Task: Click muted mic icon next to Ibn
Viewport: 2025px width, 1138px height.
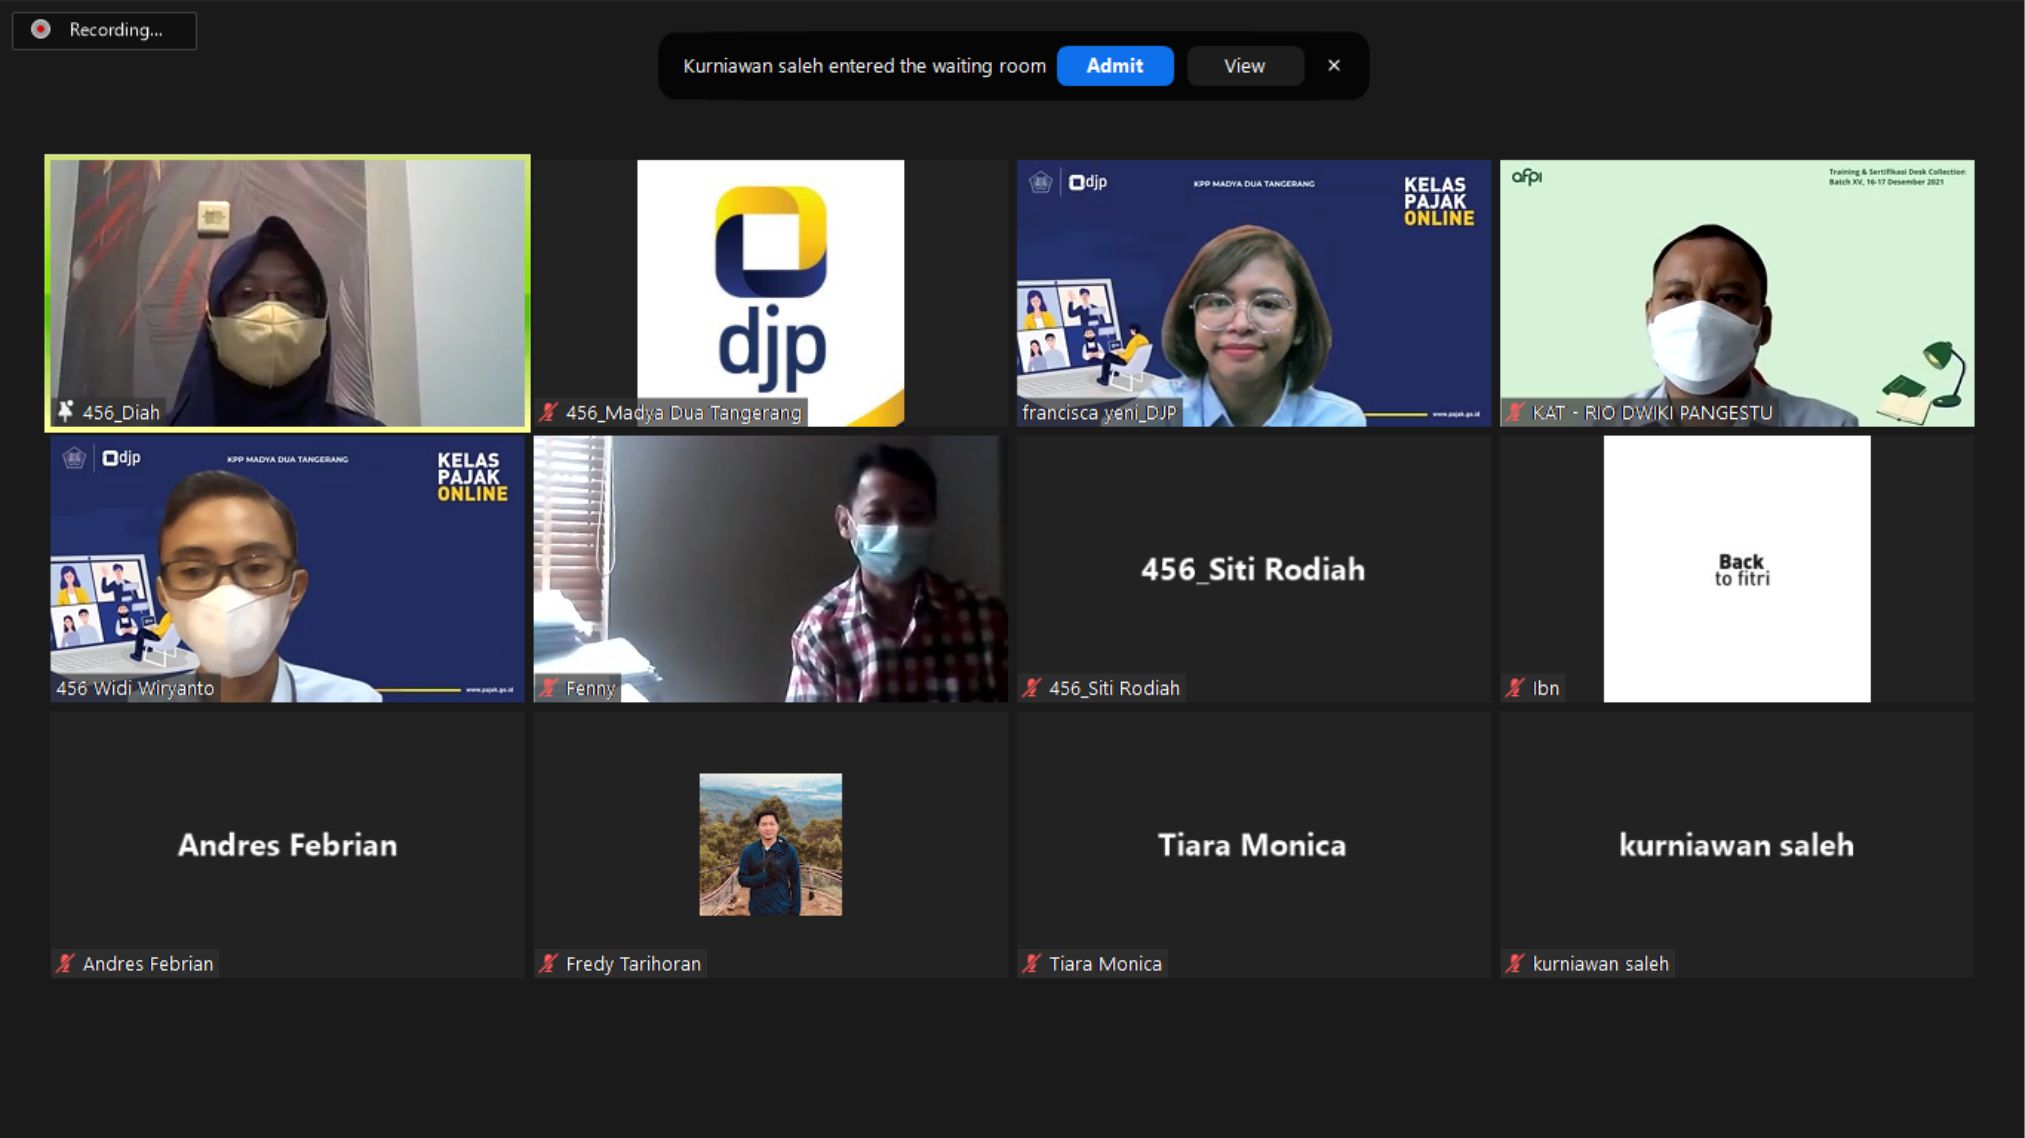Action: (x=1515, y=688)
